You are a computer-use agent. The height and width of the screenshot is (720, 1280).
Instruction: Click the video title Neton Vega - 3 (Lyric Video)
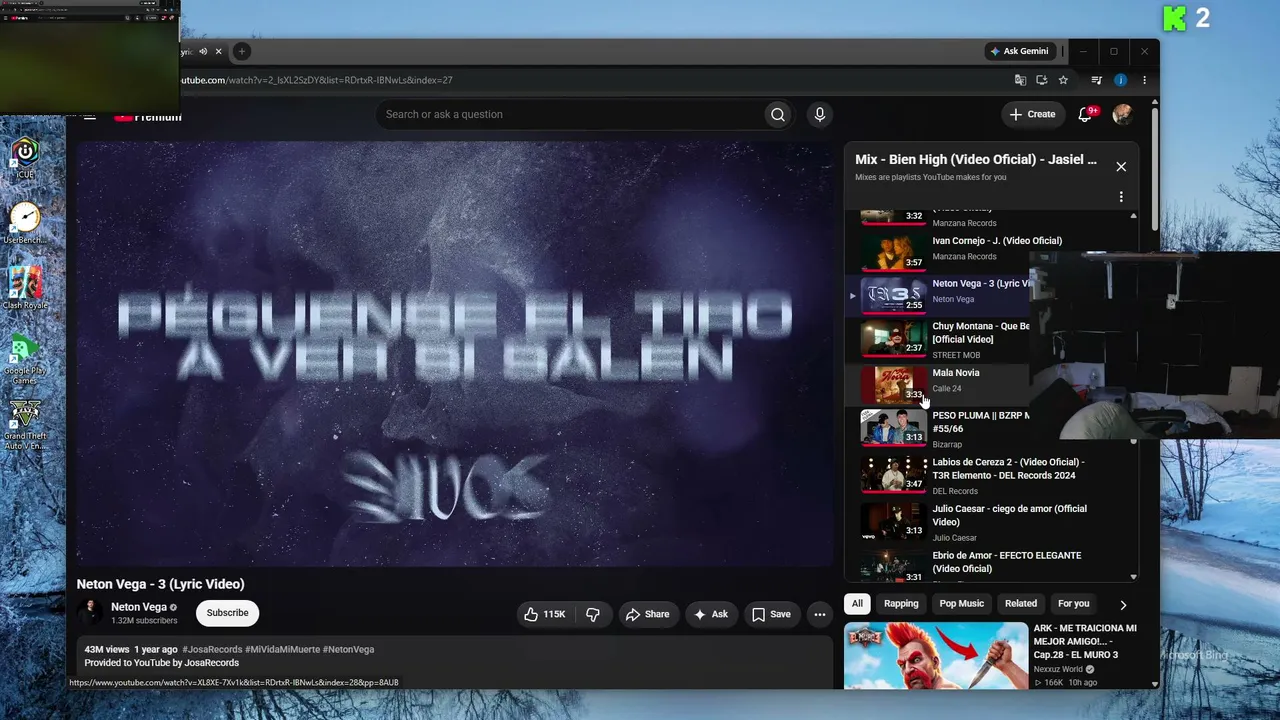[x=160, y=584]
